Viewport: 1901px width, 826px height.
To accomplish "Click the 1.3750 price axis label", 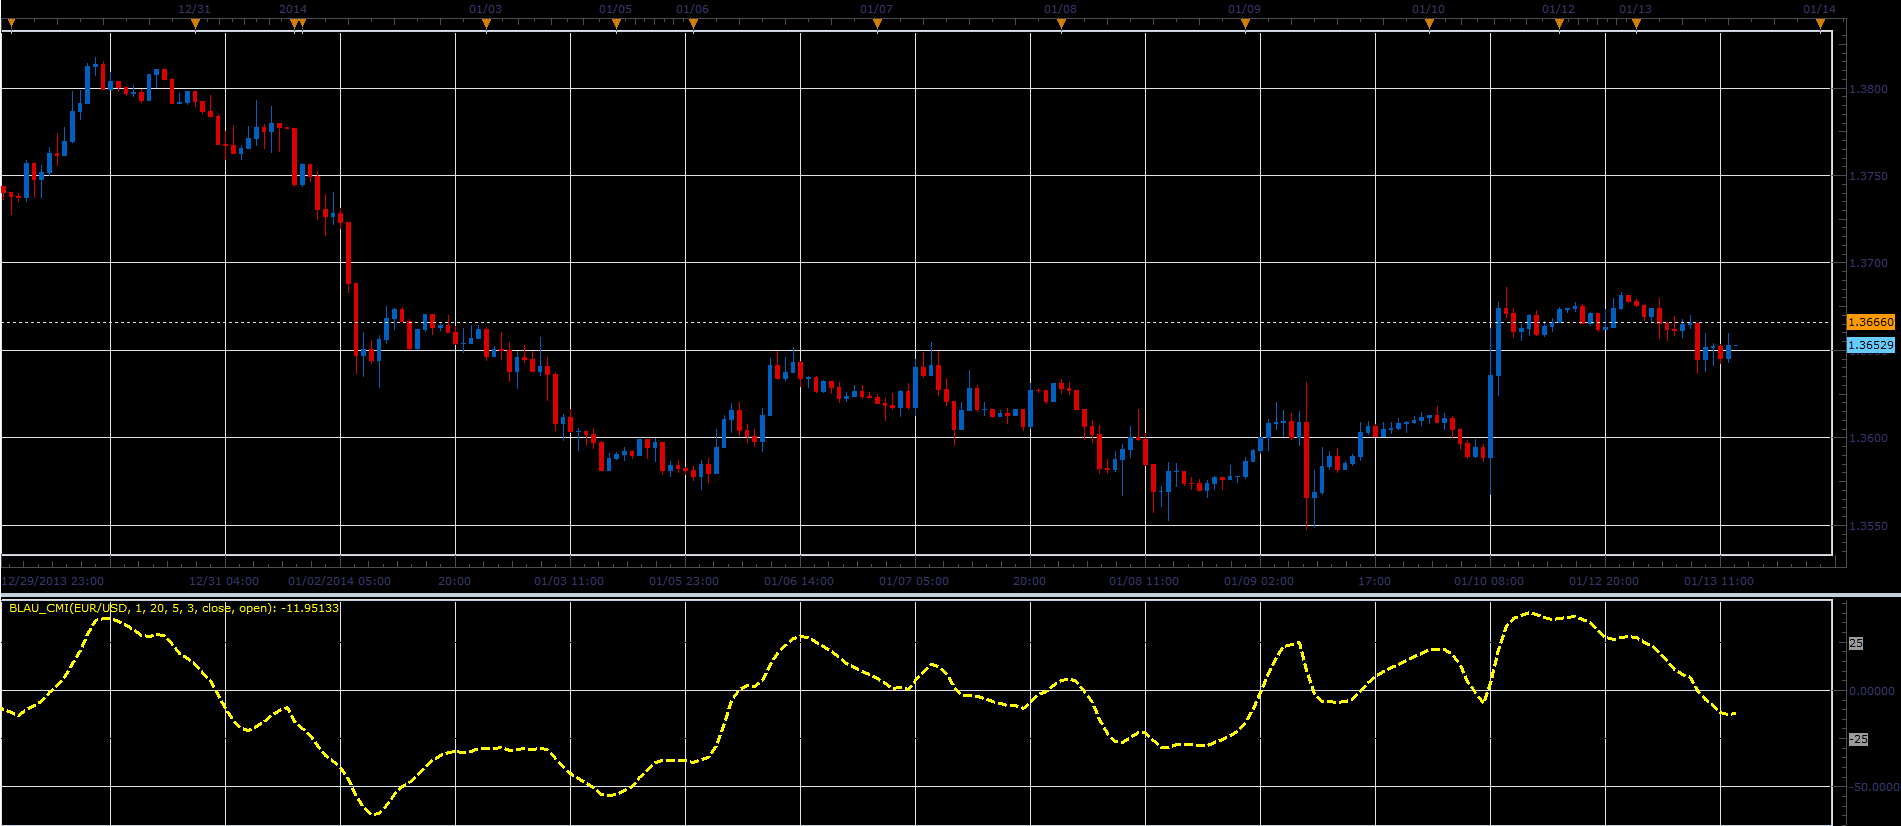I will (1868, 176).
